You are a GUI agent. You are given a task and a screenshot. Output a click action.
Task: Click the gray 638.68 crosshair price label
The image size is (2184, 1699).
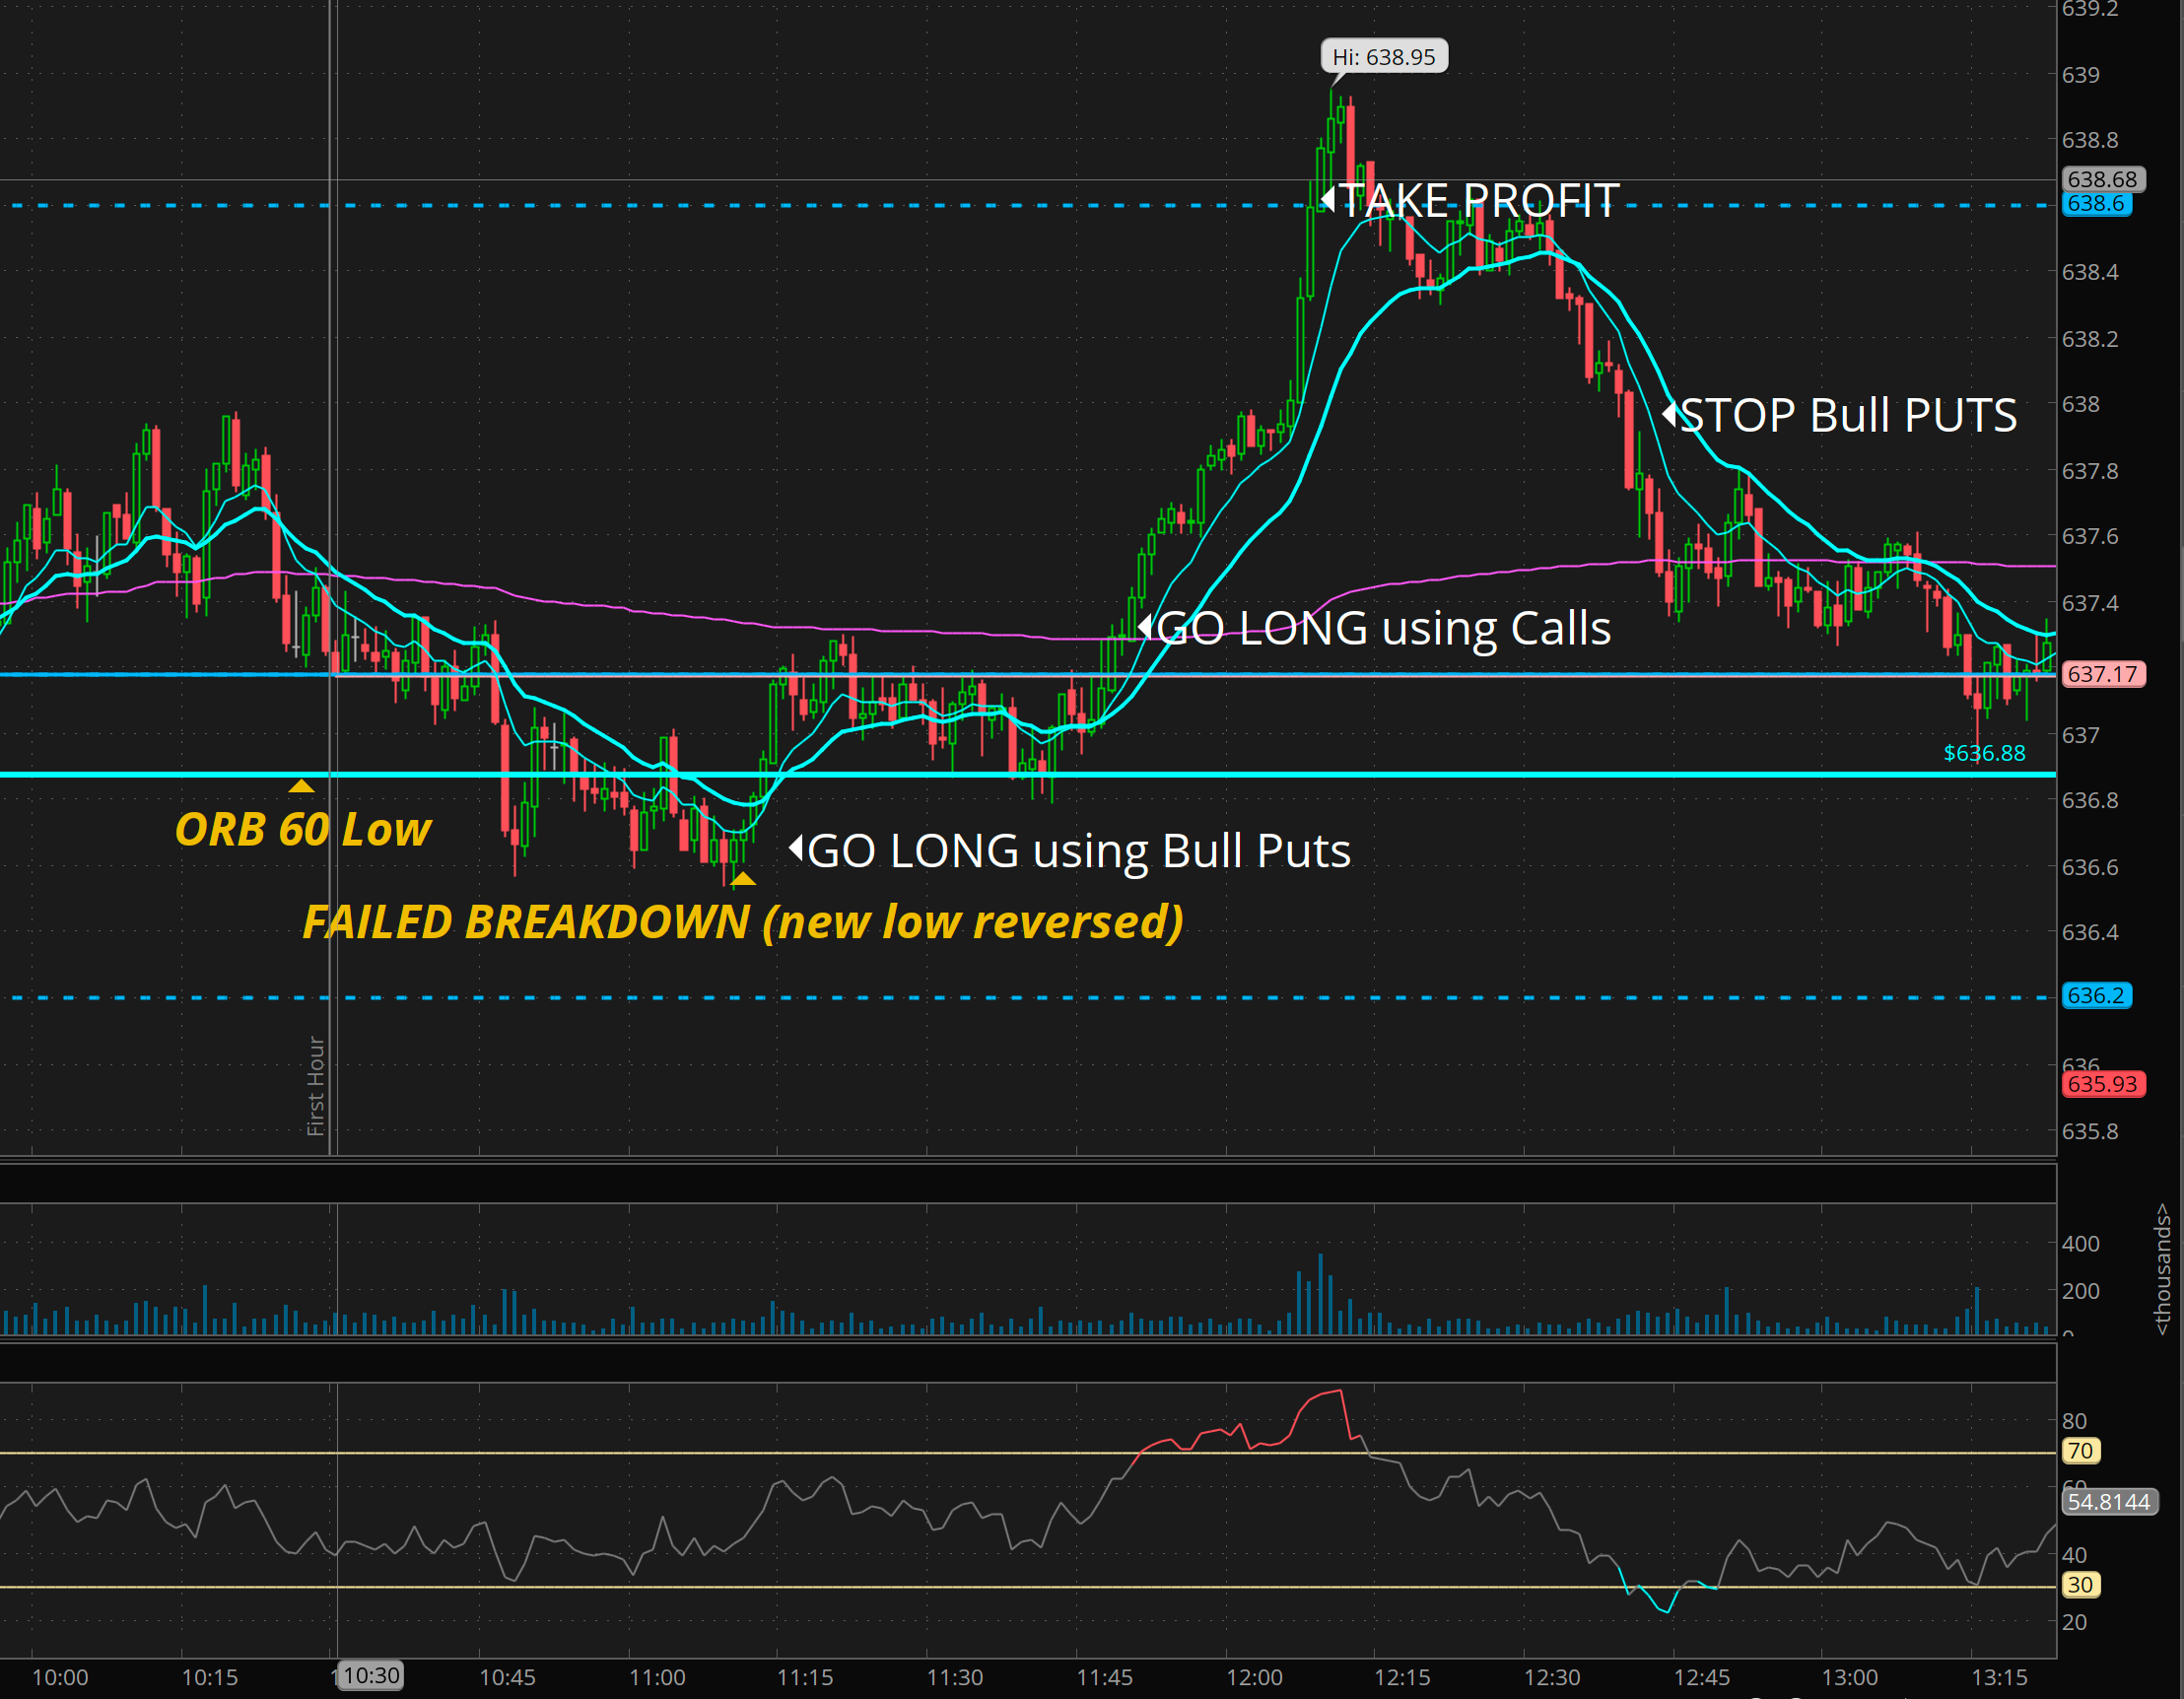click(2102, 179)
